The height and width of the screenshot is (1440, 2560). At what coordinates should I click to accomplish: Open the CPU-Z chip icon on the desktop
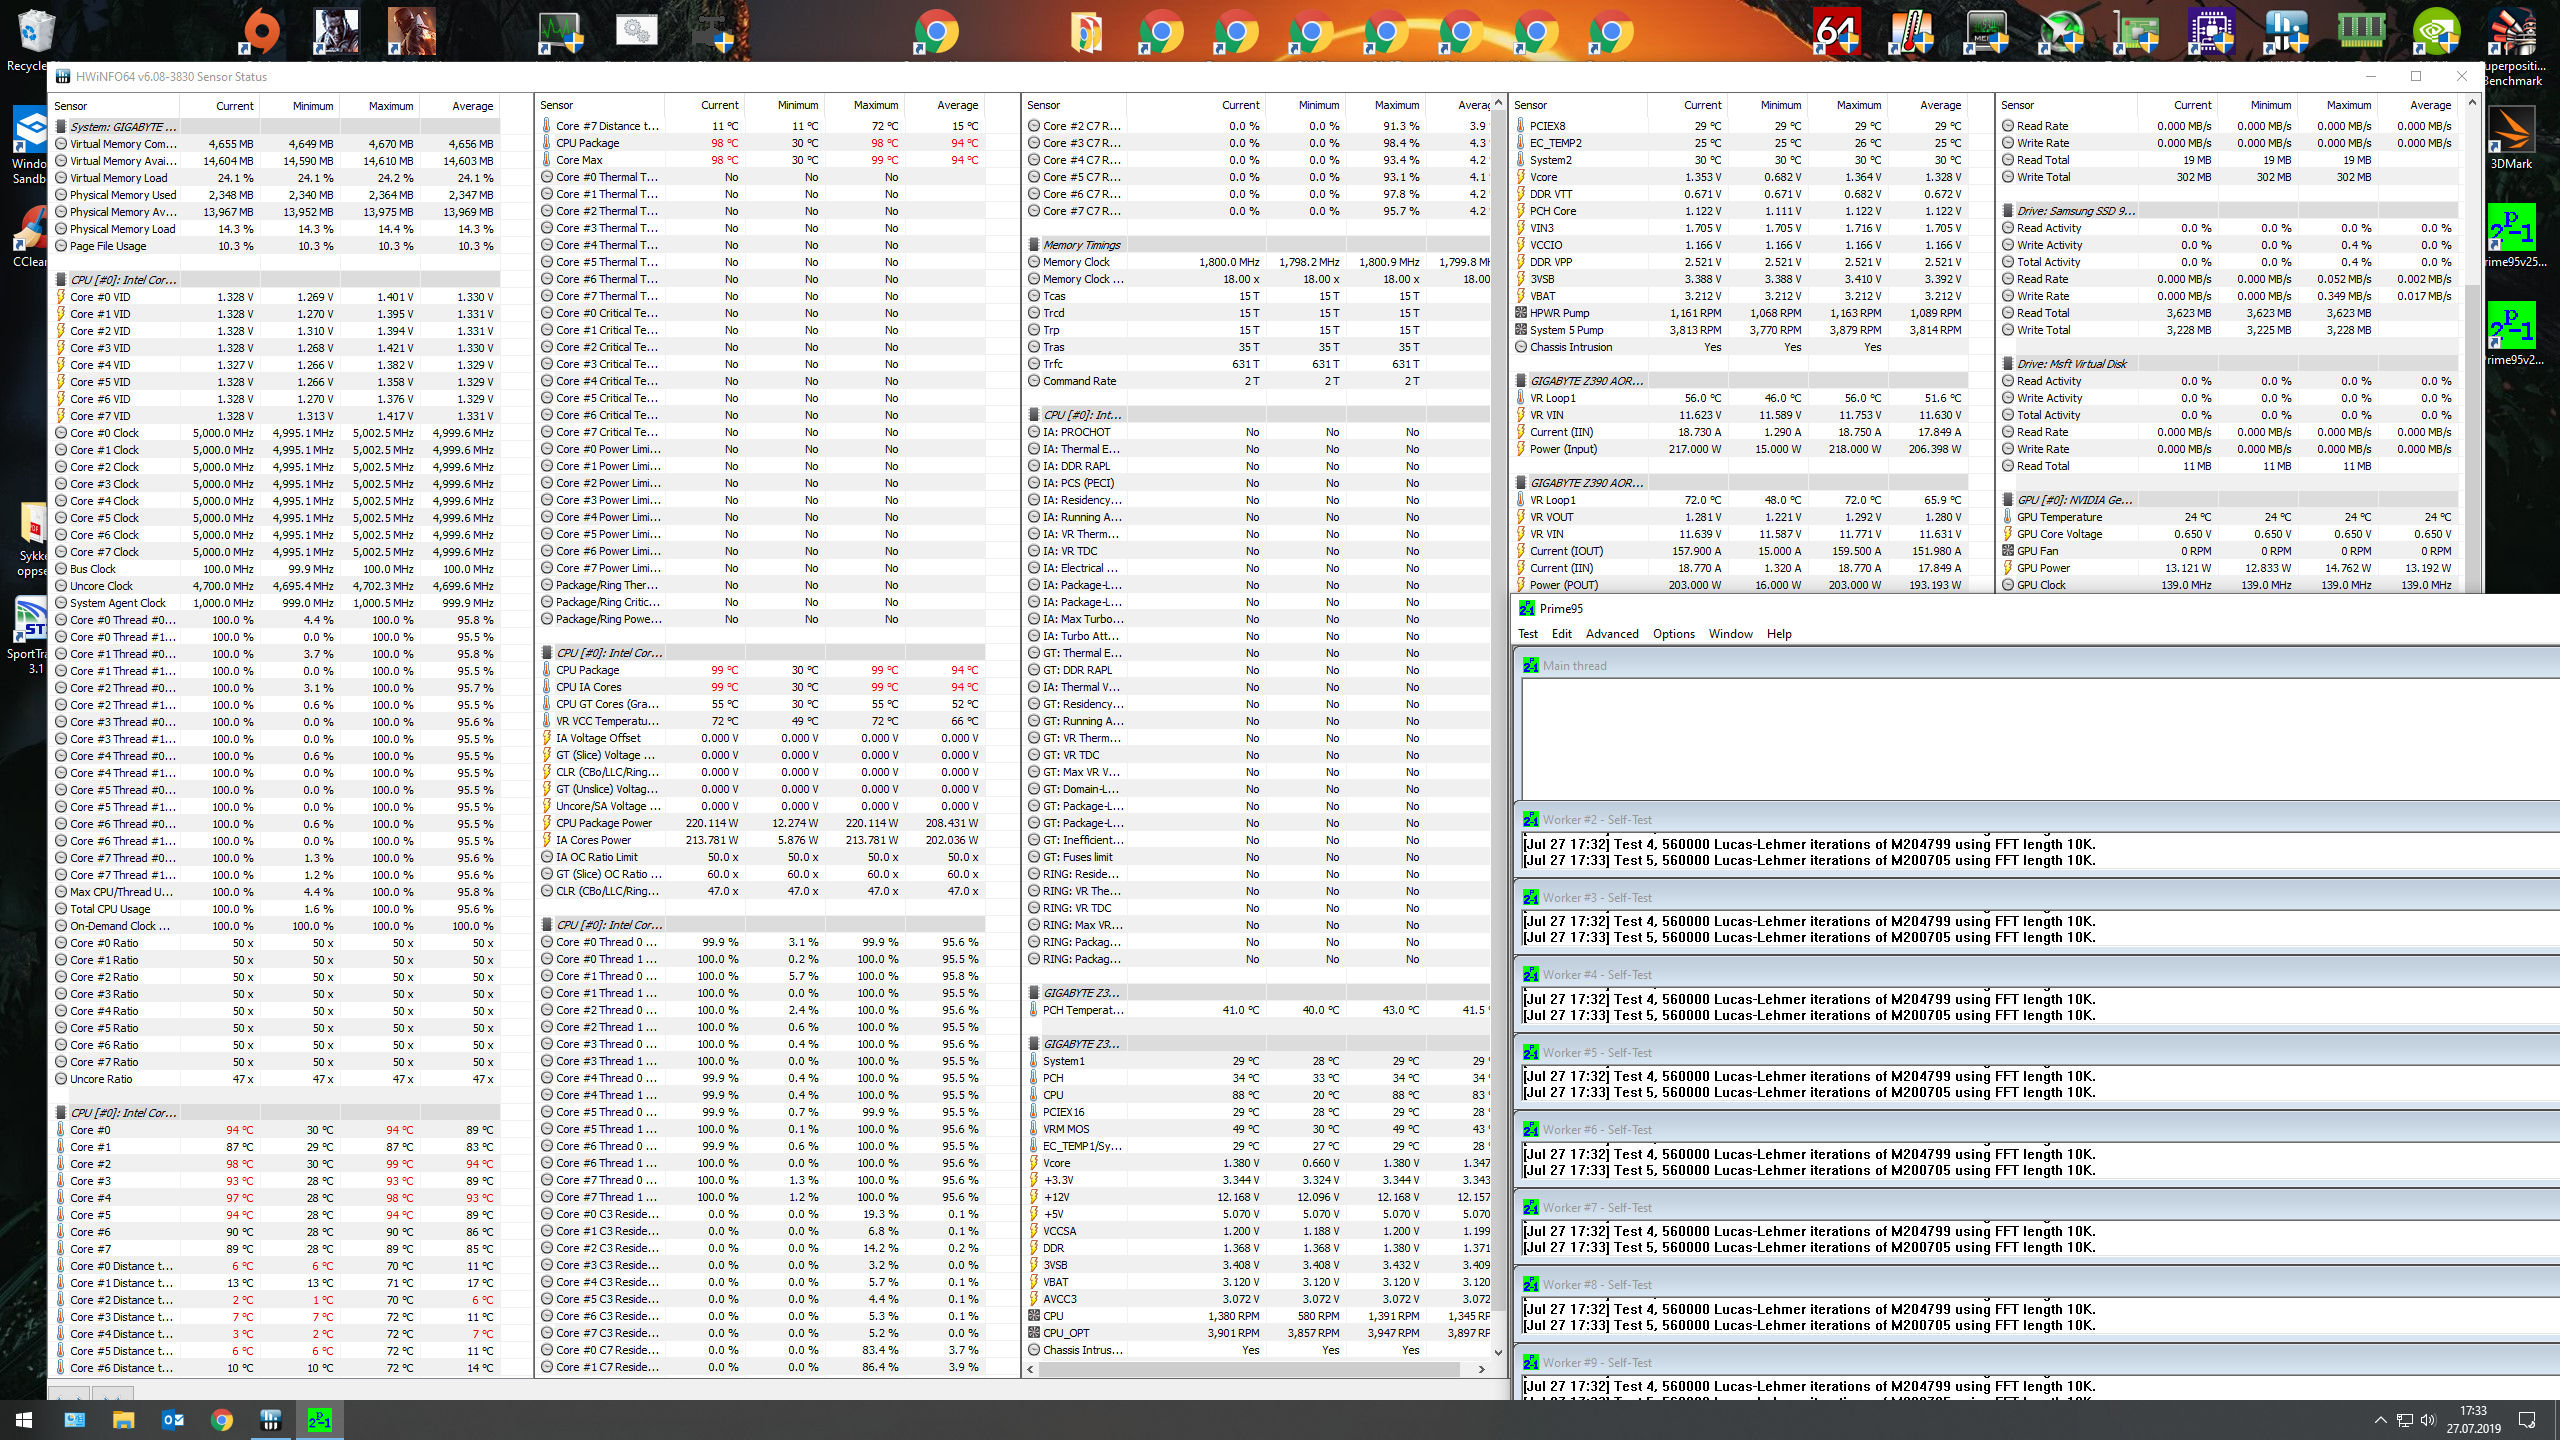click(x=2211, y=32)
